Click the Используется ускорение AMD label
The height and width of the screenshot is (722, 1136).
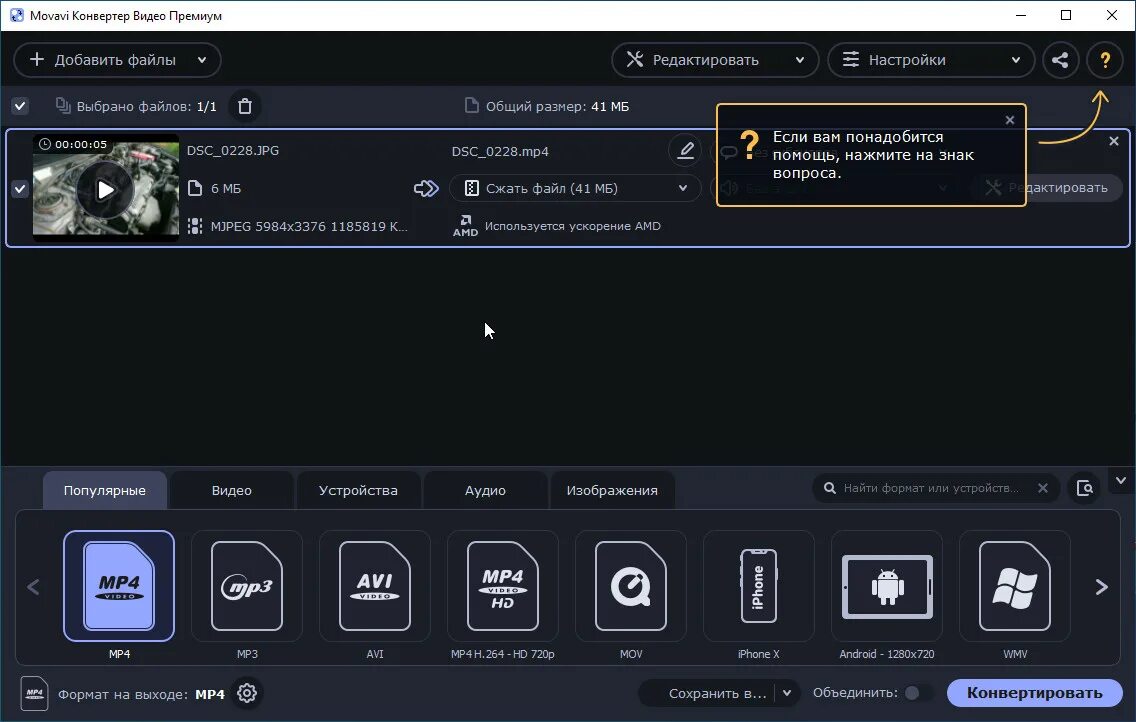(572, 226)
